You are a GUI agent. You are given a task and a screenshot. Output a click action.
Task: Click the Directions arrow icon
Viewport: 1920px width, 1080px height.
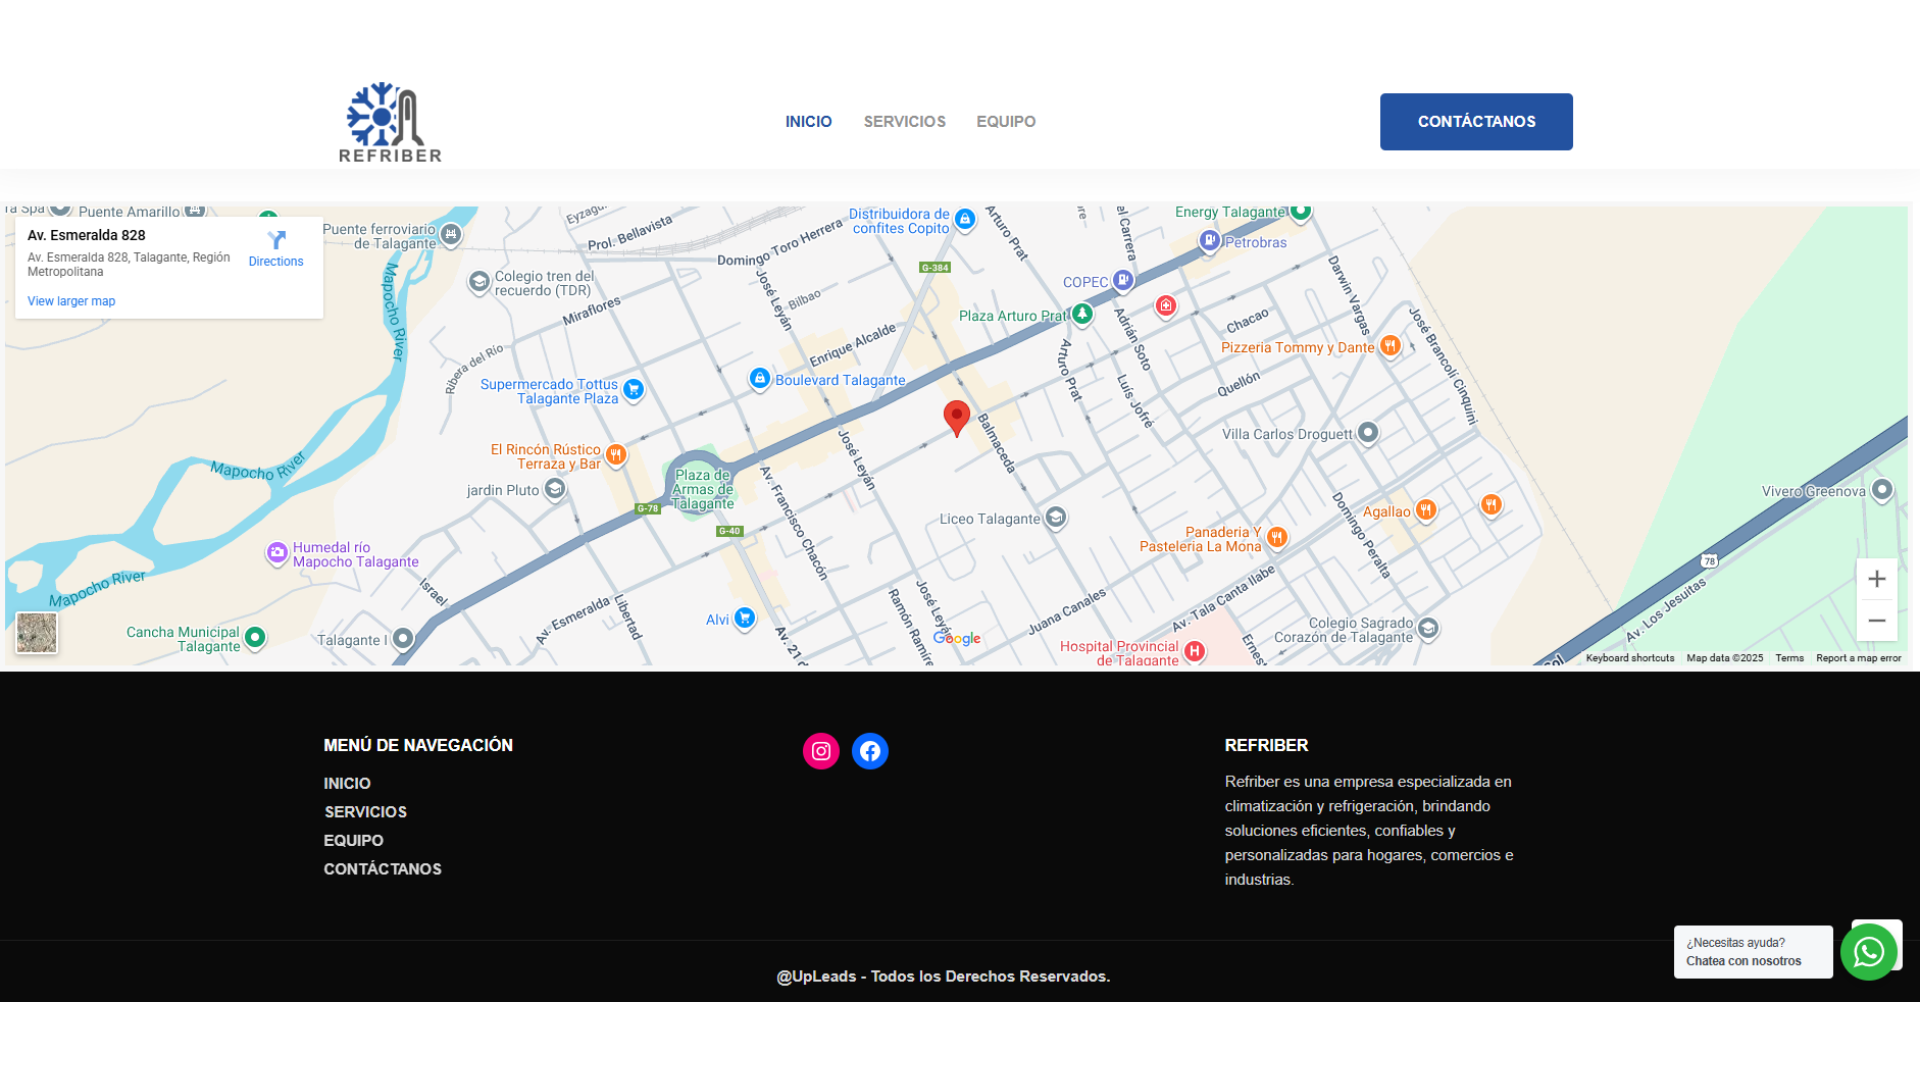pyautogui.click(x=276, y=240)
